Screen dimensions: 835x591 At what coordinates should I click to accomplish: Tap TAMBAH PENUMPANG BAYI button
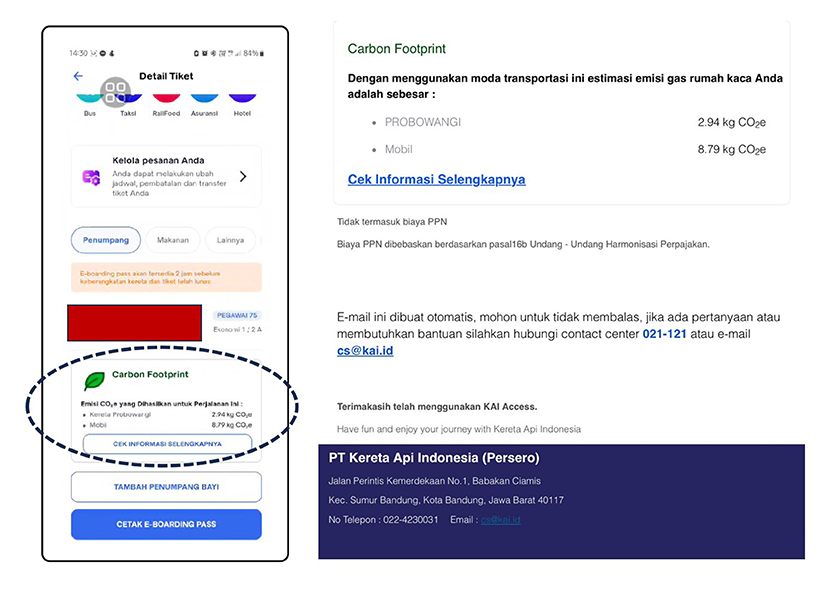[x=166, y=487]
